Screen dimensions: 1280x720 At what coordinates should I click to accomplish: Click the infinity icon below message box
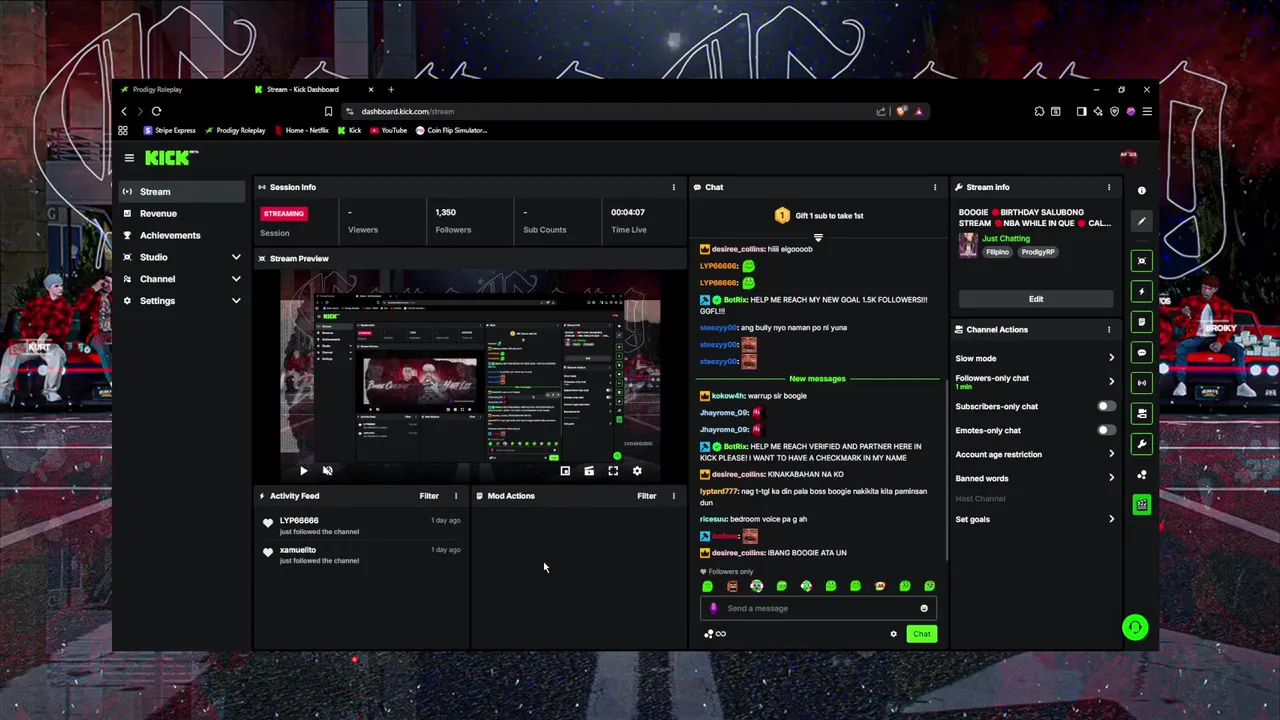721,634
